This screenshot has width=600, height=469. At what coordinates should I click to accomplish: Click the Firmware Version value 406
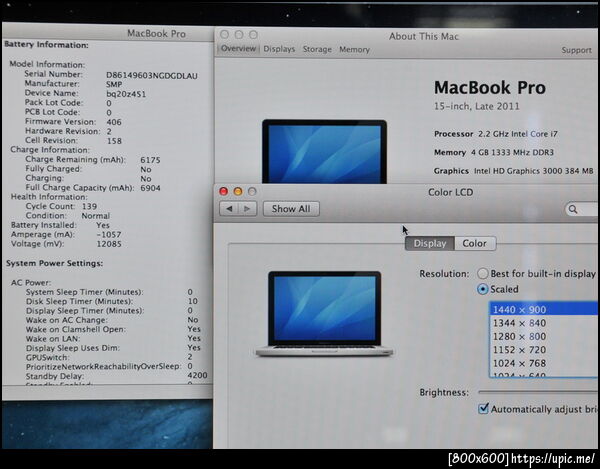coord(114,122)
